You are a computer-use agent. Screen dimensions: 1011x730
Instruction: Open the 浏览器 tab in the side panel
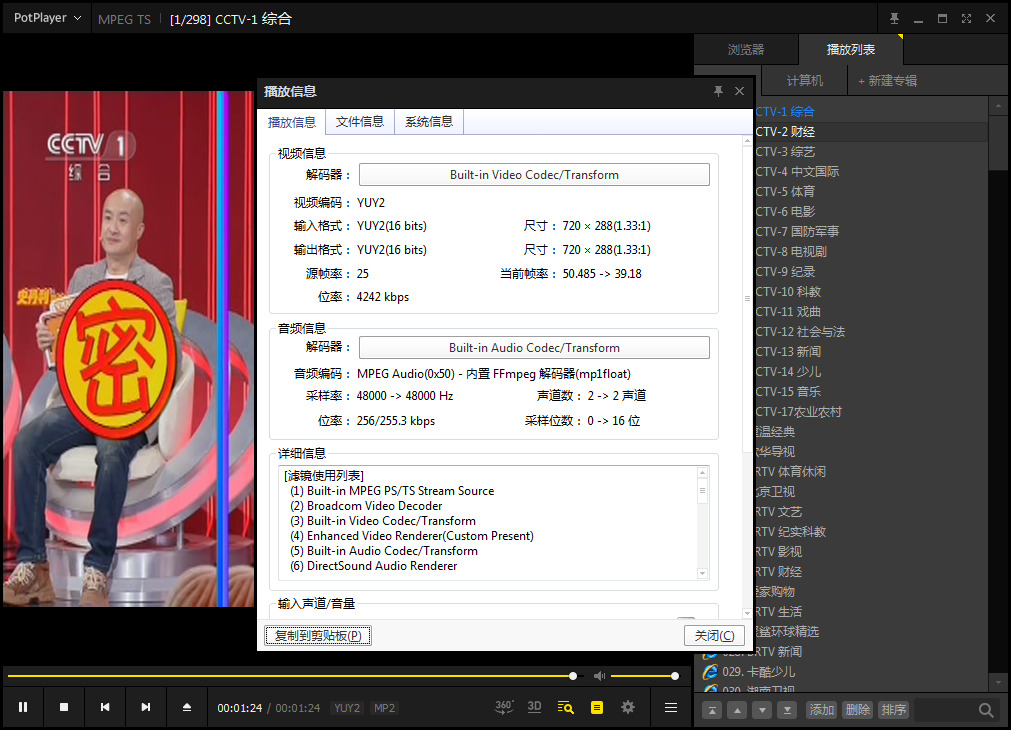point(746,50)
